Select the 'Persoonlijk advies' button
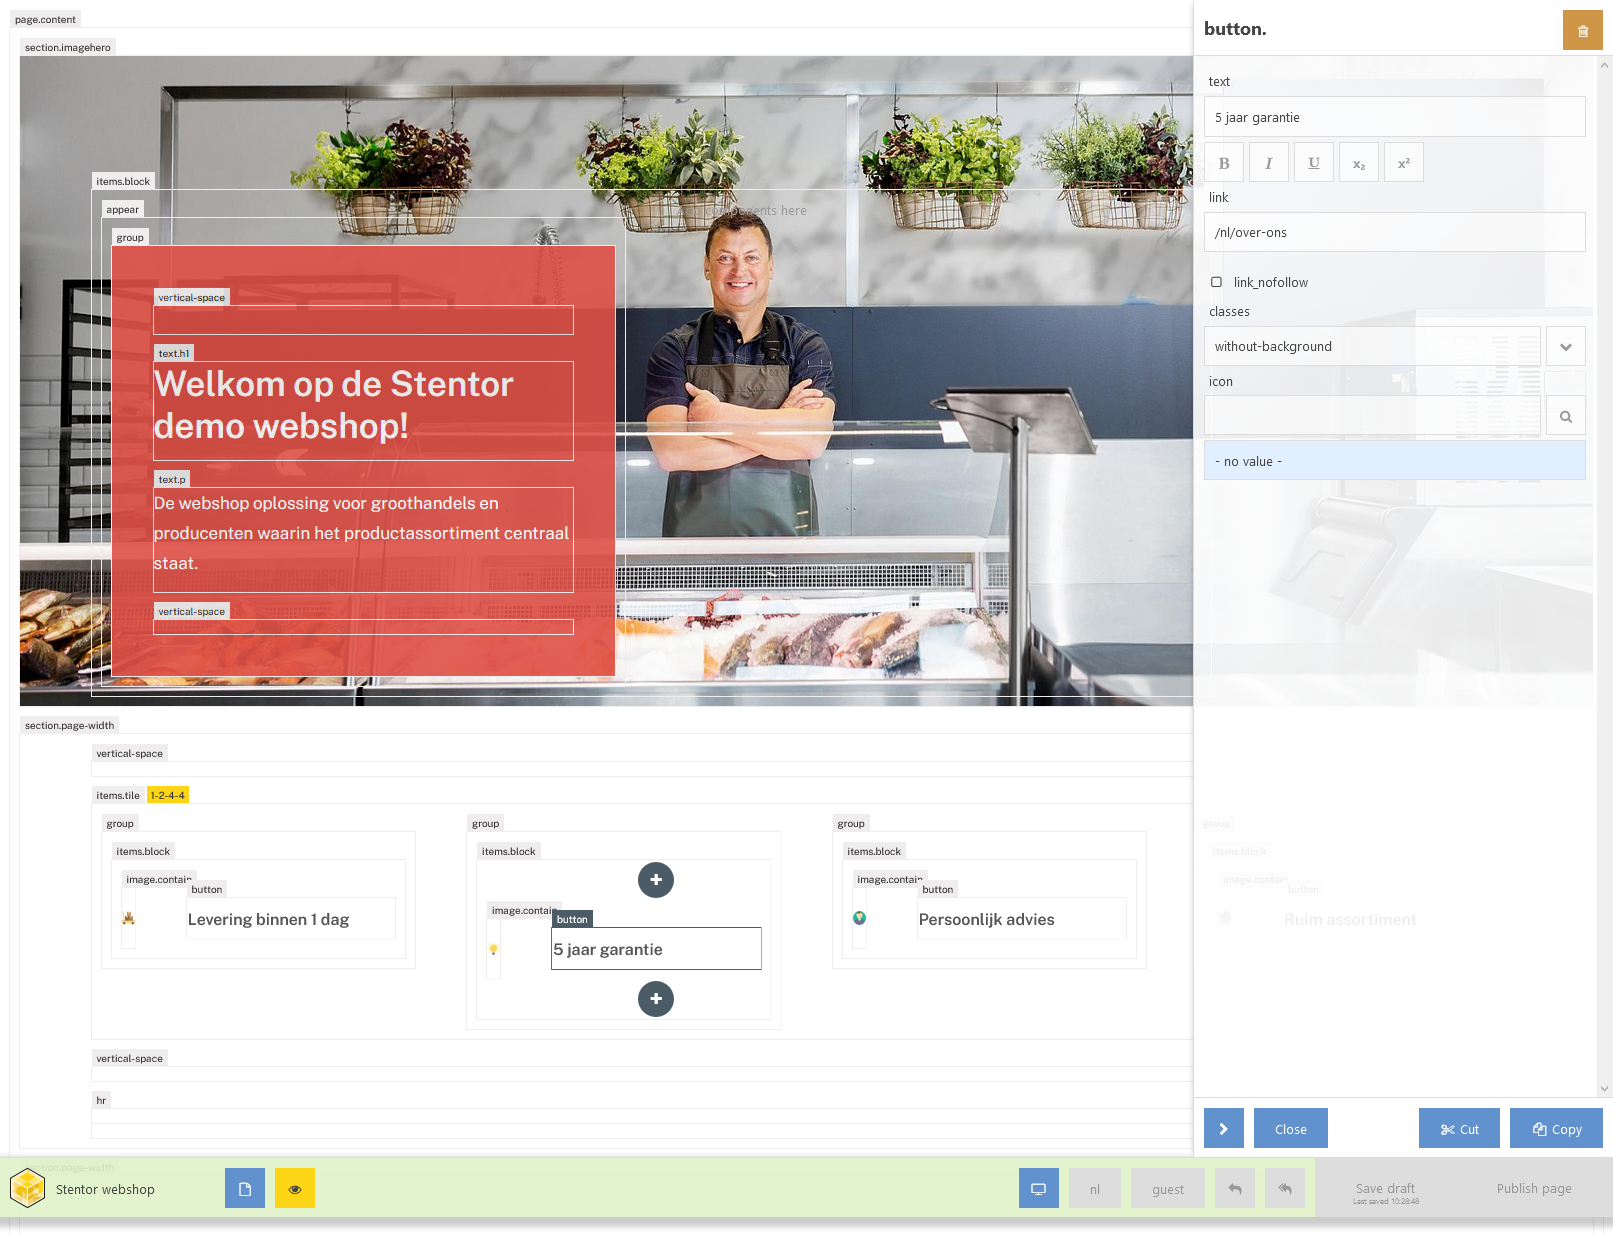The height and width of the screenshot is (1234, 1613). click(1022, 919)
